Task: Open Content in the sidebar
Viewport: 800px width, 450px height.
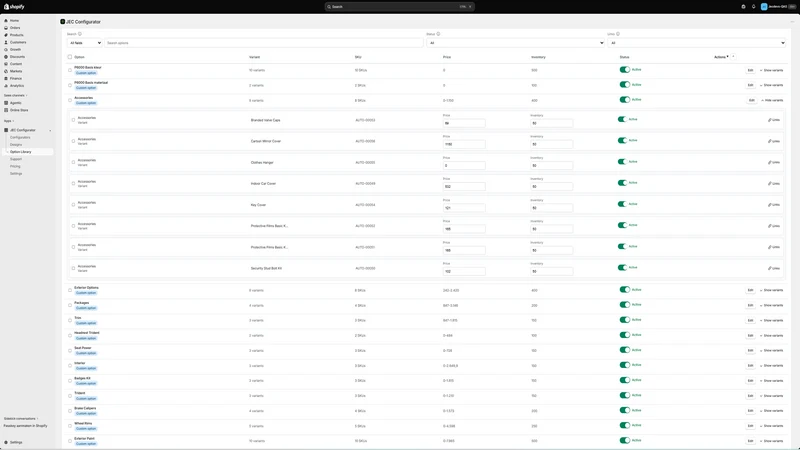Action: 16,64
